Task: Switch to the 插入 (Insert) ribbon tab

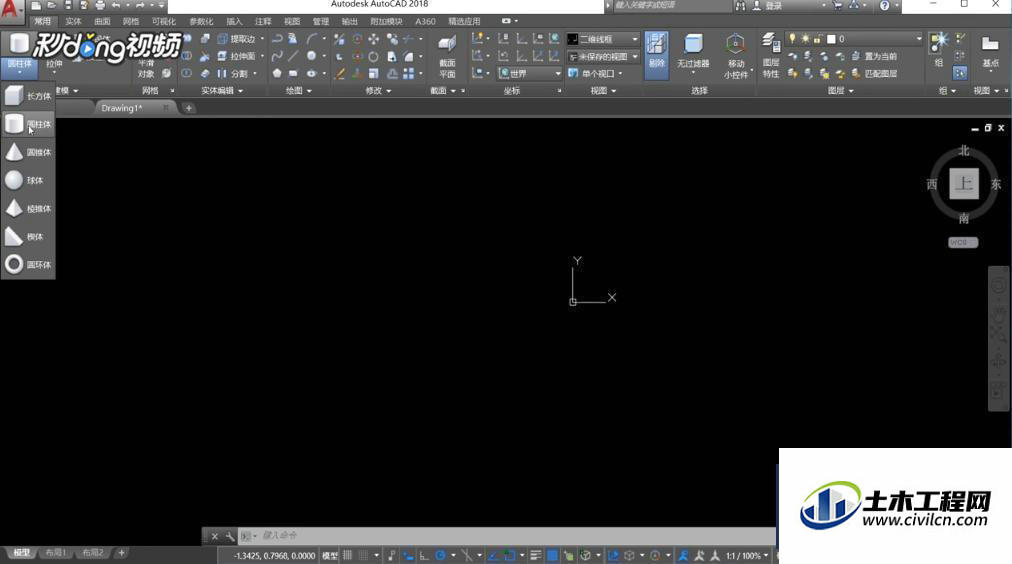Action: pos(234,21)
